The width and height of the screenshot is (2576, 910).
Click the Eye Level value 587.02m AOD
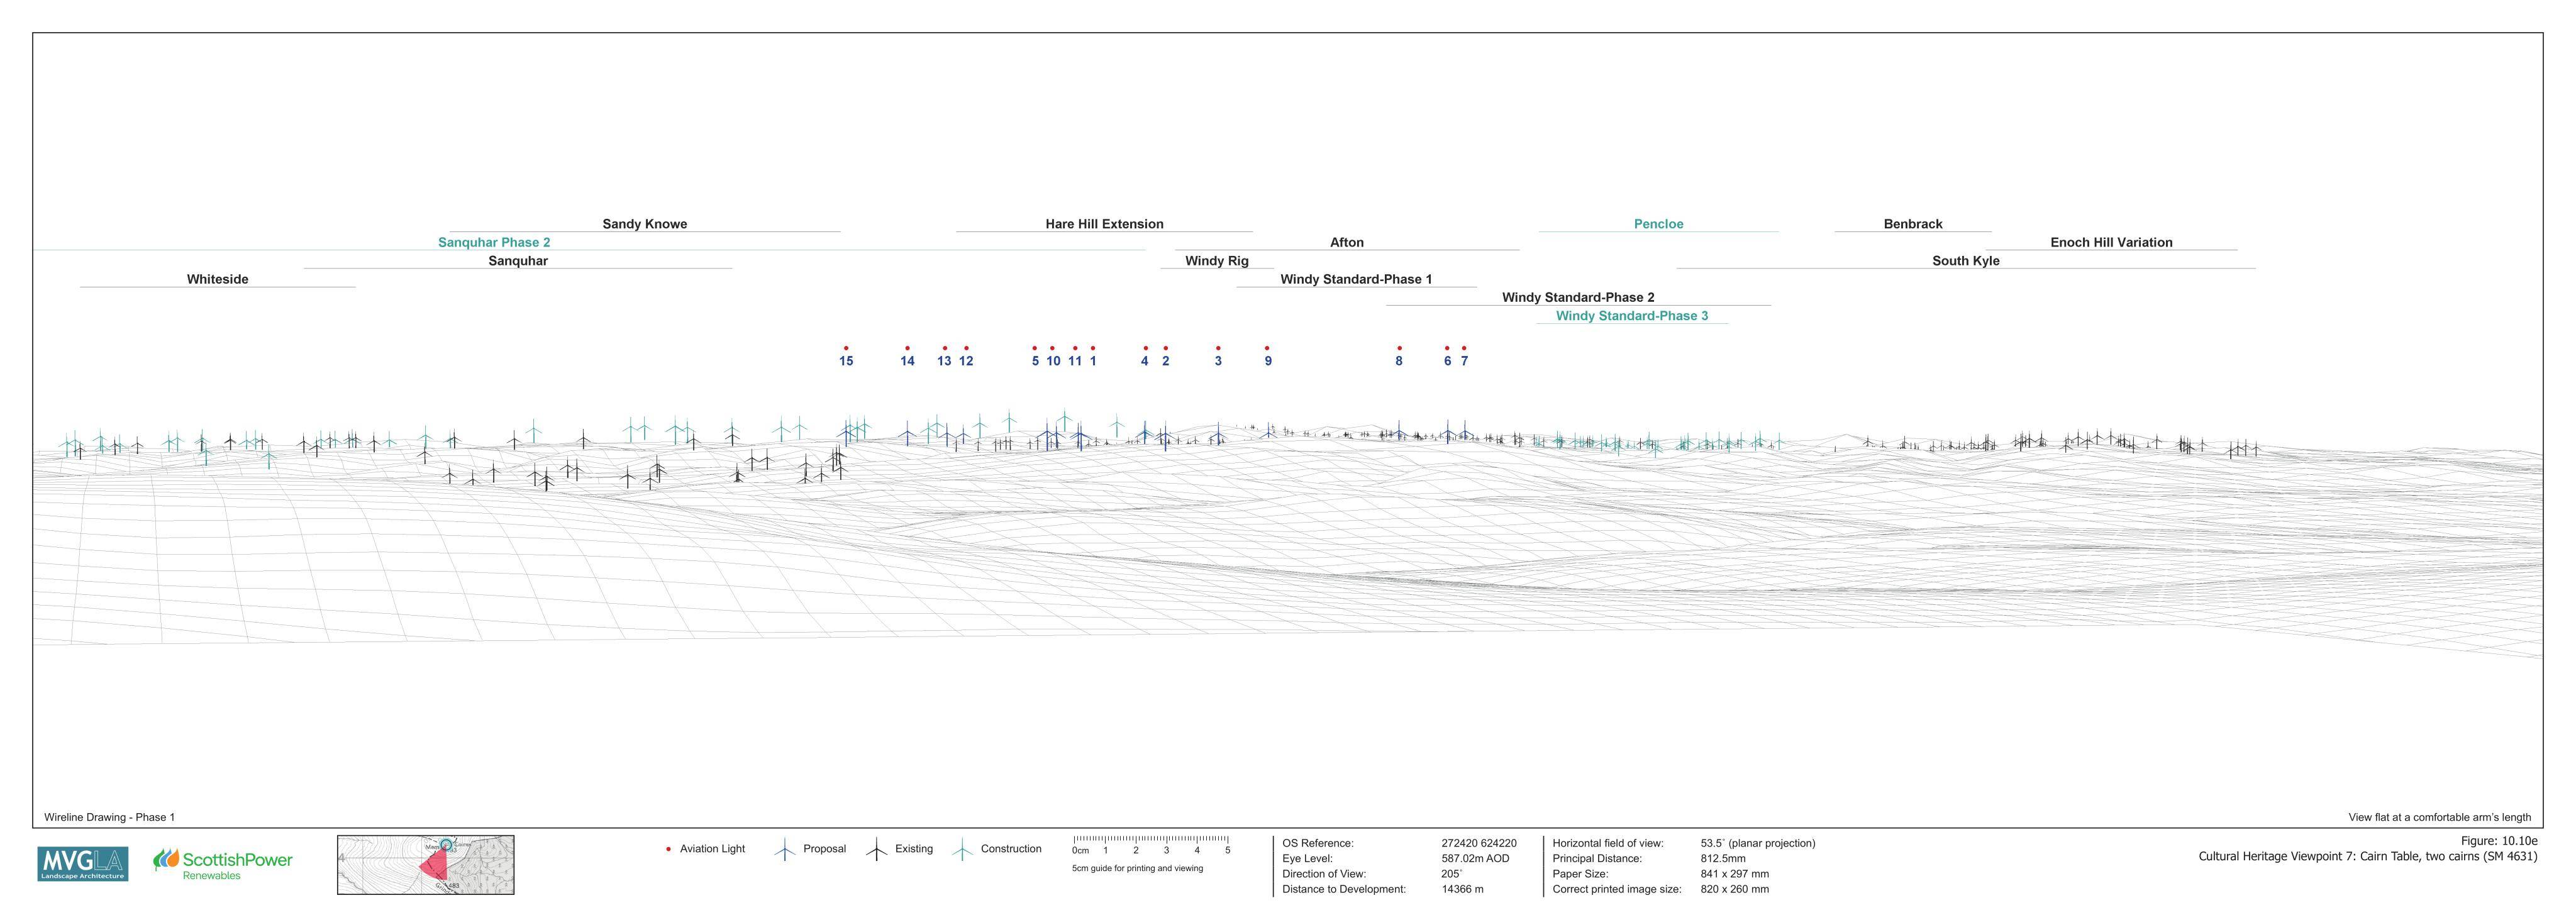pos(1475,858)
